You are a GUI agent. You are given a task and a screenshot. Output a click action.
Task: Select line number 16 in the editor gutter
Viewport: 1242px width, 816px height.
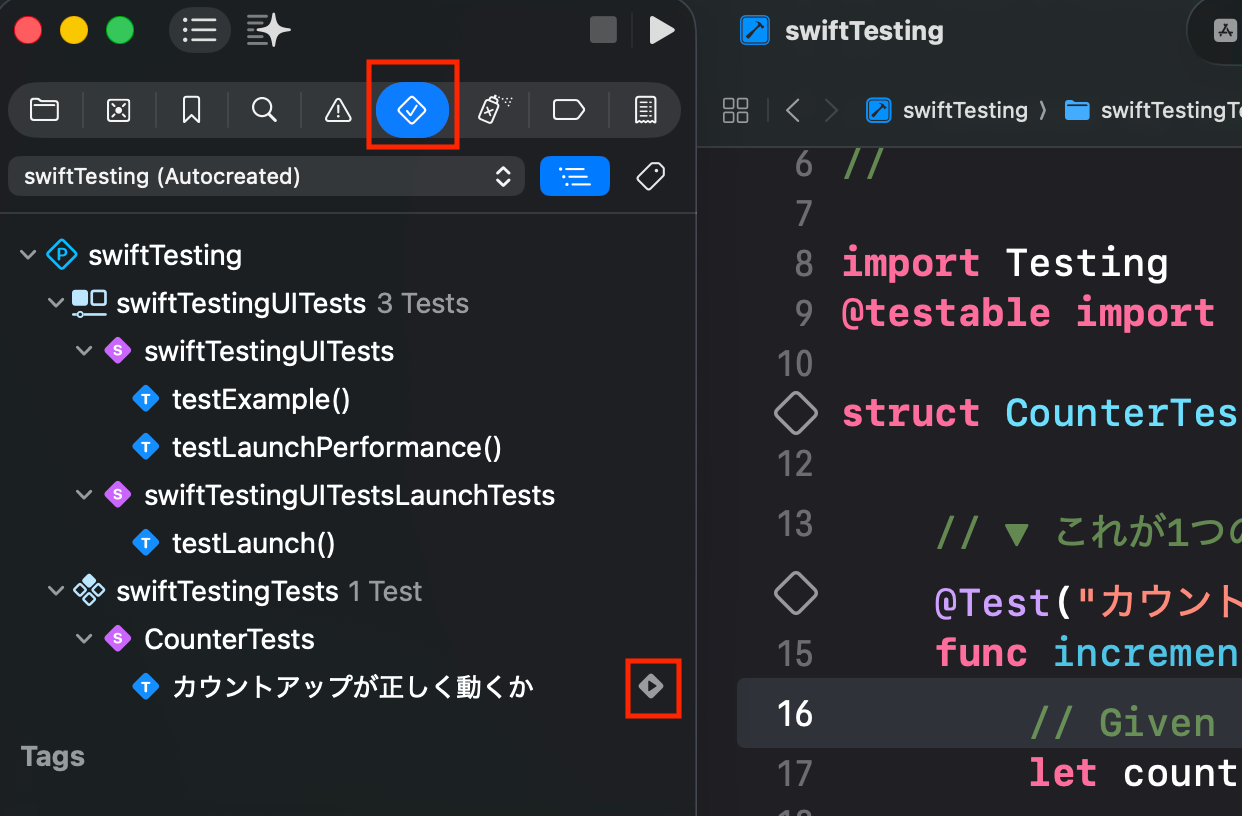793,713
